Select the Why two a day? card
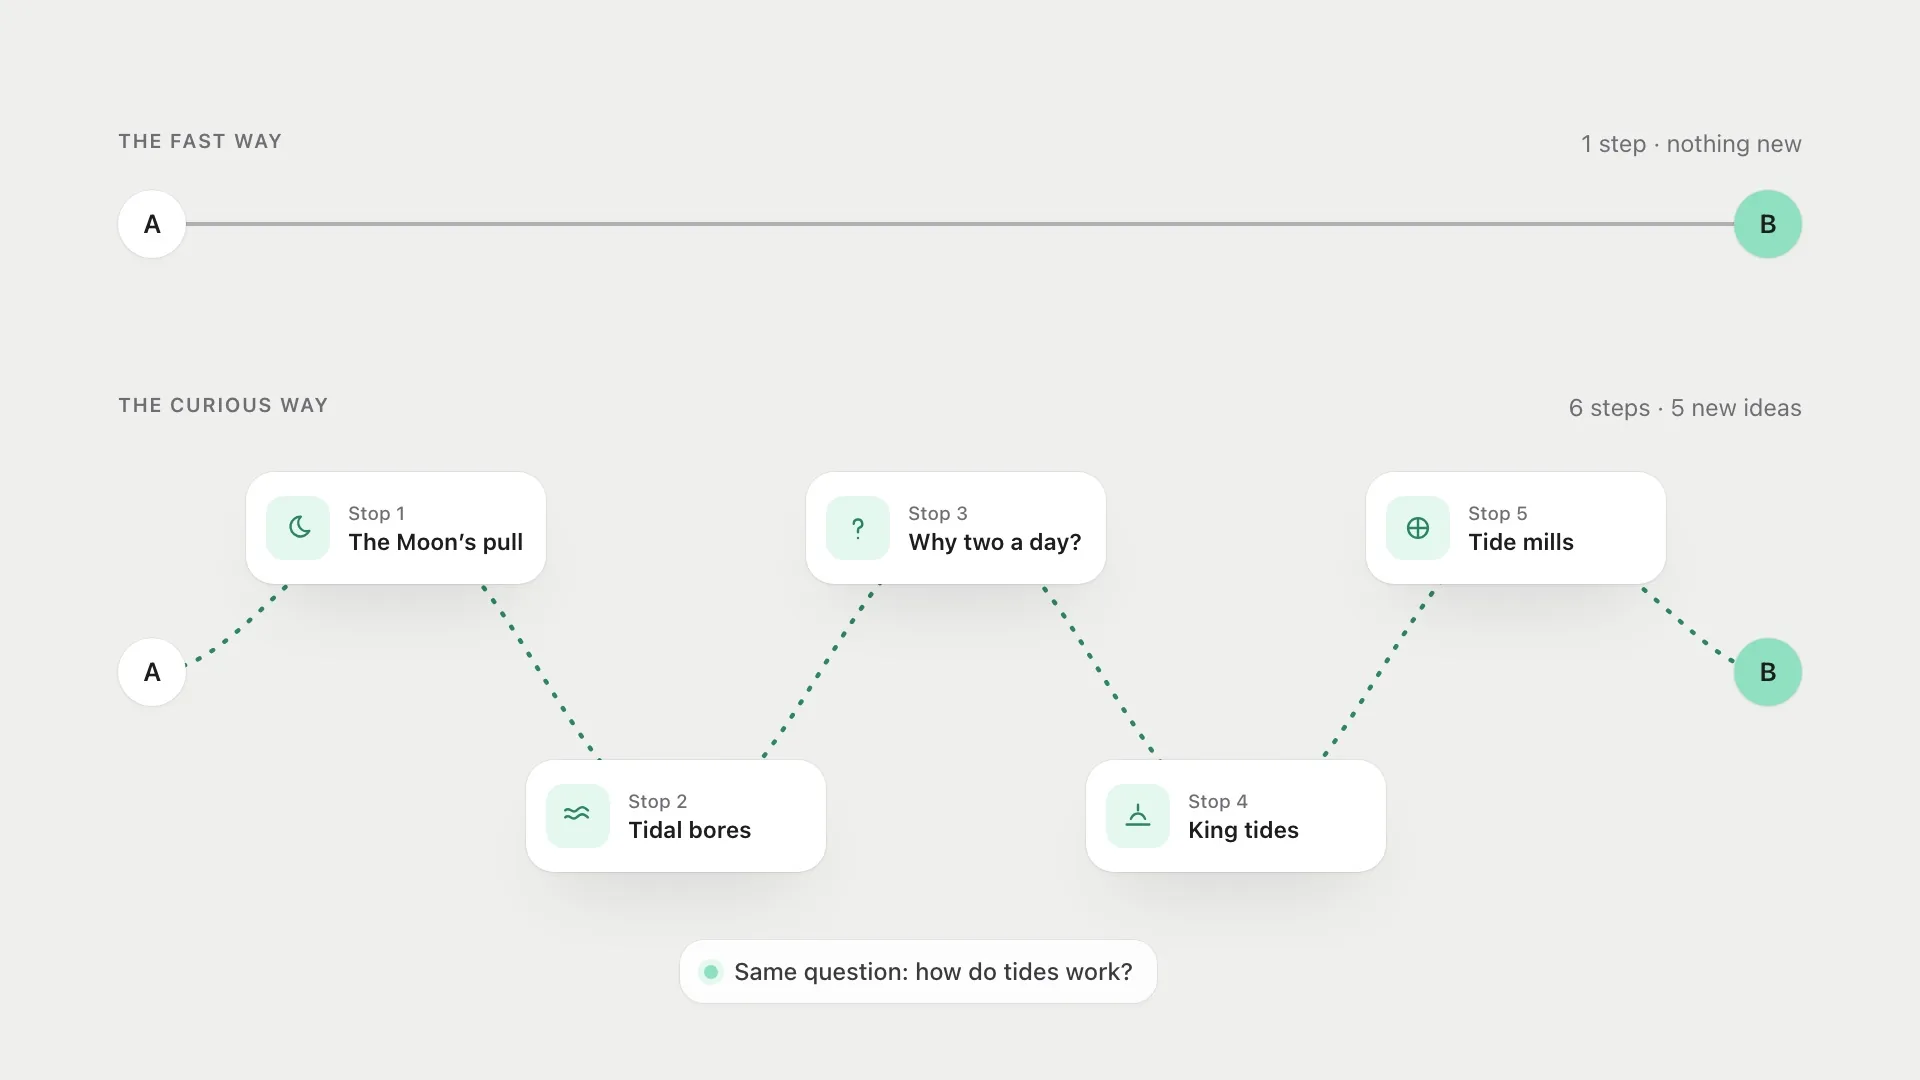Viewport: 1920px width, 1080px height. (x=956, y=528)
